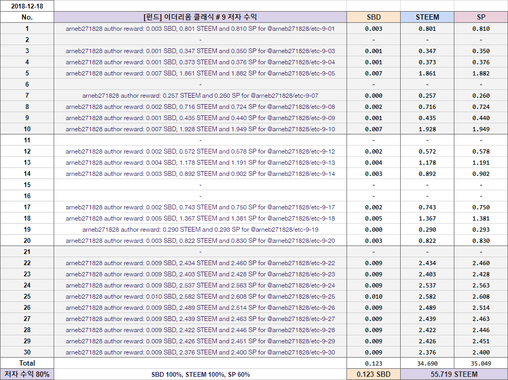Viewport: 508px width, 380px height.
Task: Select the date cell 2018-12-18
Action: pos(27,6)
